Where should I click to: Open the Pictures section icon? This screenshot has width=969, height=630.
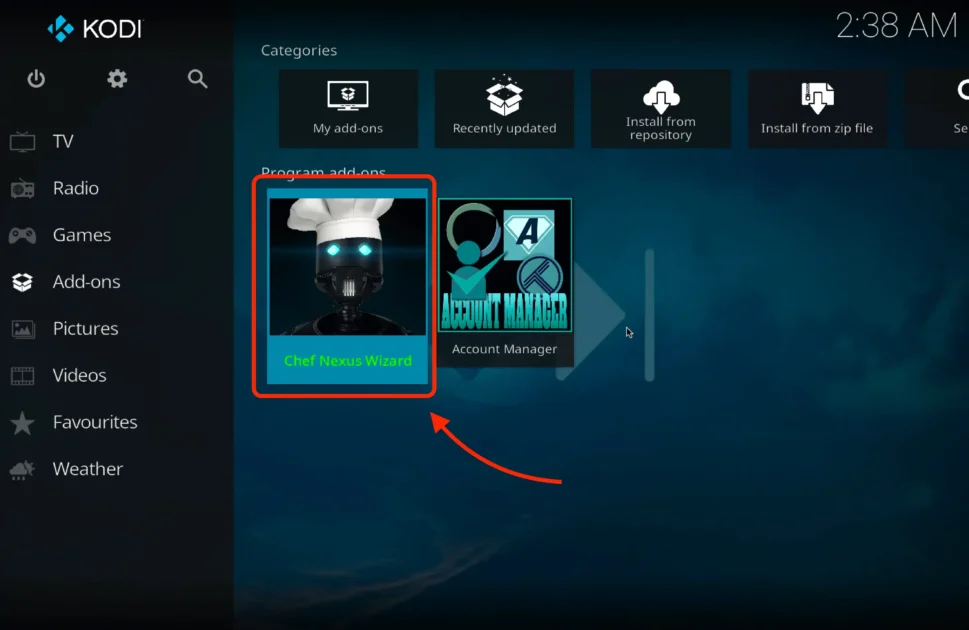pos(23,328)
